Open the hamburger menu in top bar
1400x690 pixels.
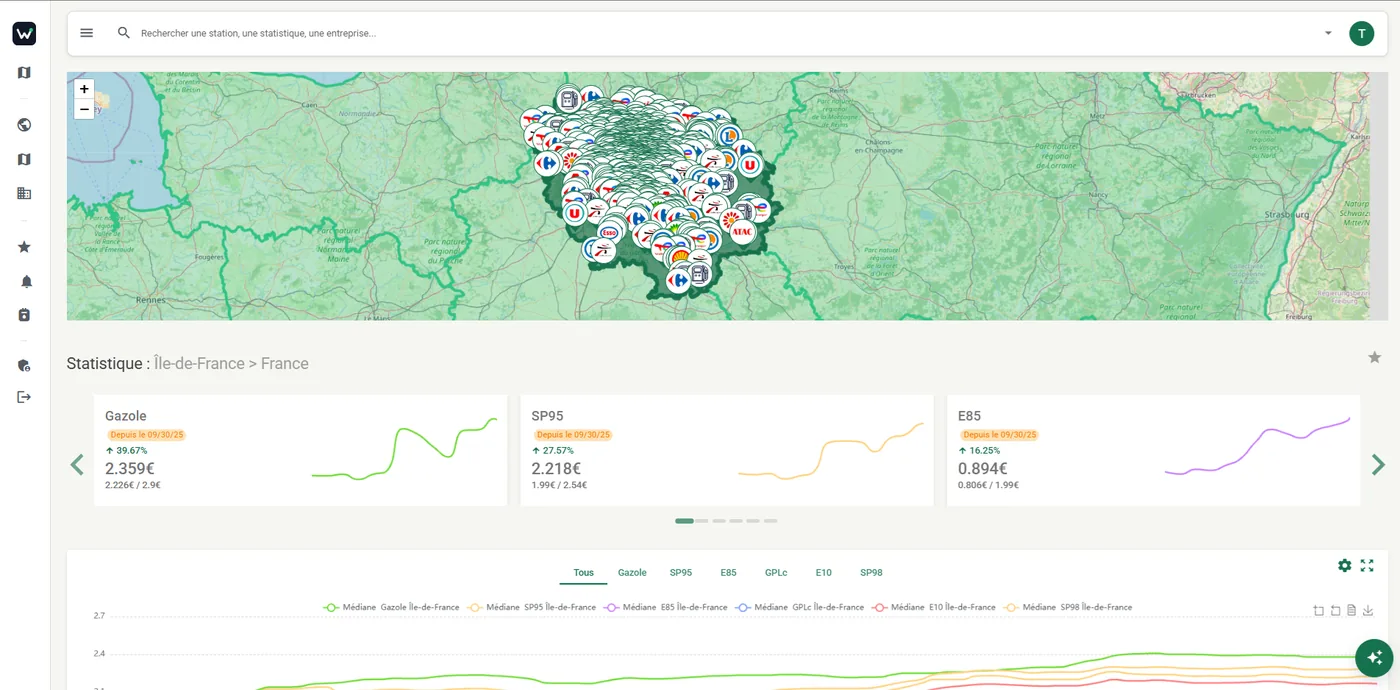coord(87,33)
